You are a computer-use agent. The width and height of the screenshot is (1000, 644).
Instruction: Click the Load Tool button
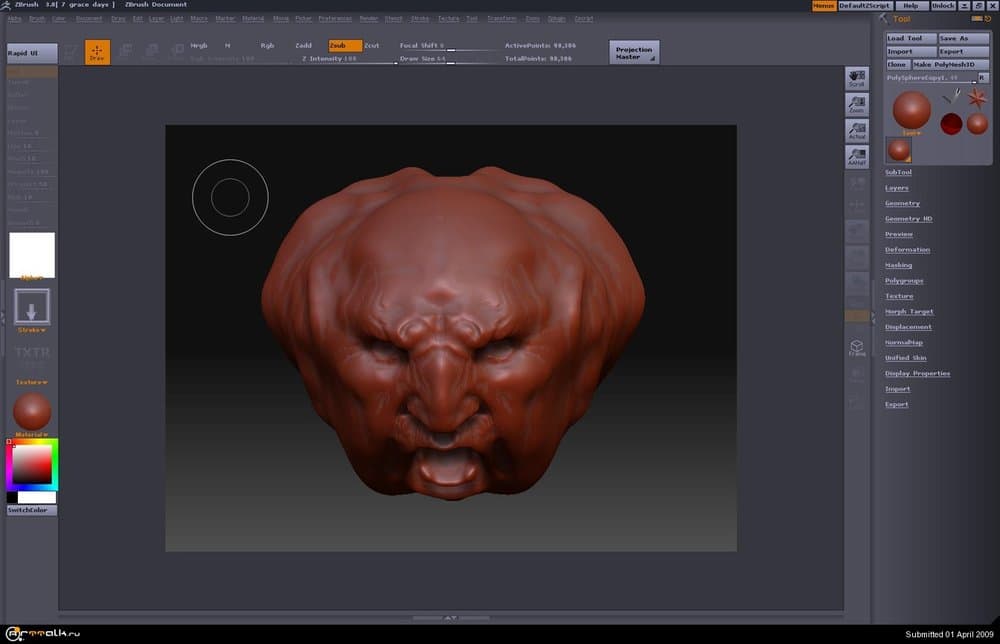pyautogui.click(x=910, y=39)
